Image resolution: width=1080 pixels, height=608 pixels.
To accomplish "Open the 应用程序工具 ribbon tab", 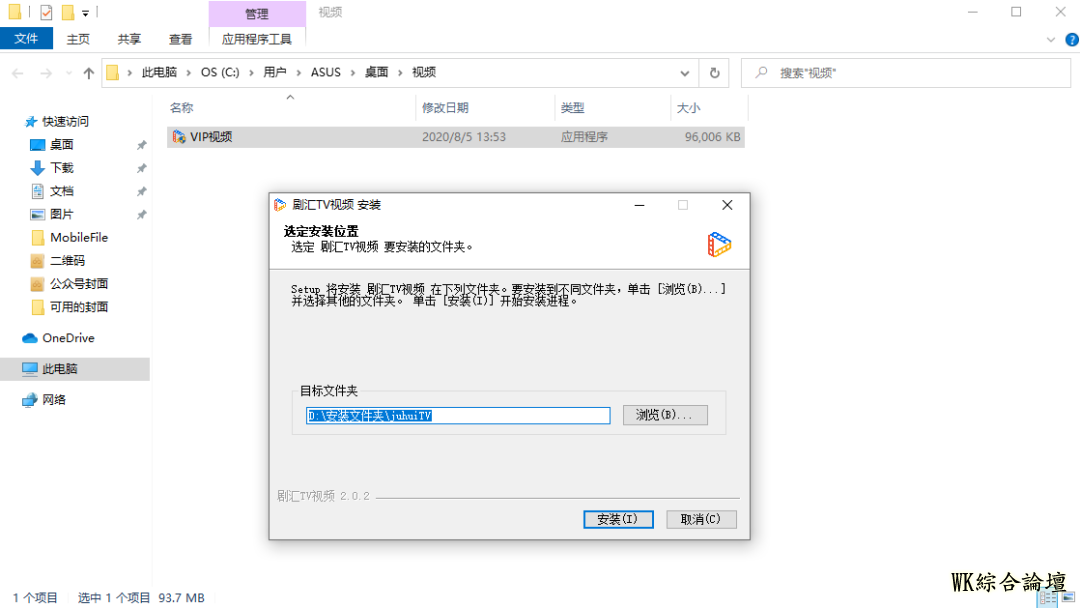I will pyautogui.click(x=256, y=39).
